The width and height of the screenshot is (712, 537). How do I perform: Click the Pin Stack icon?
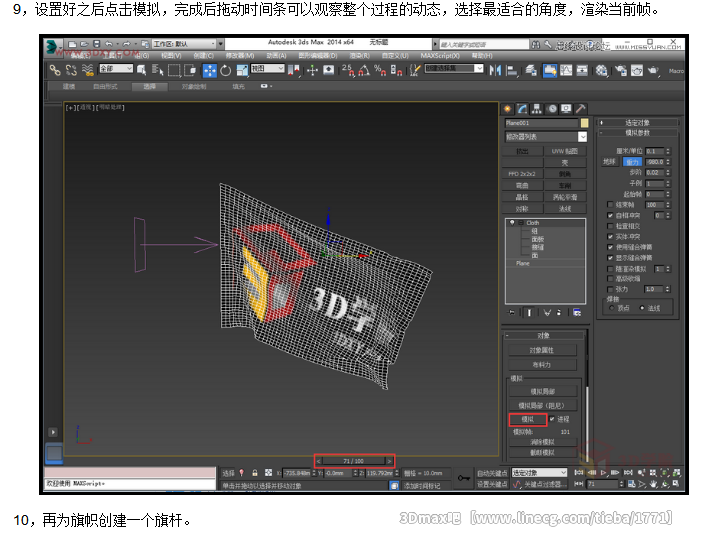pyautogui.click(x=512, y=312)
